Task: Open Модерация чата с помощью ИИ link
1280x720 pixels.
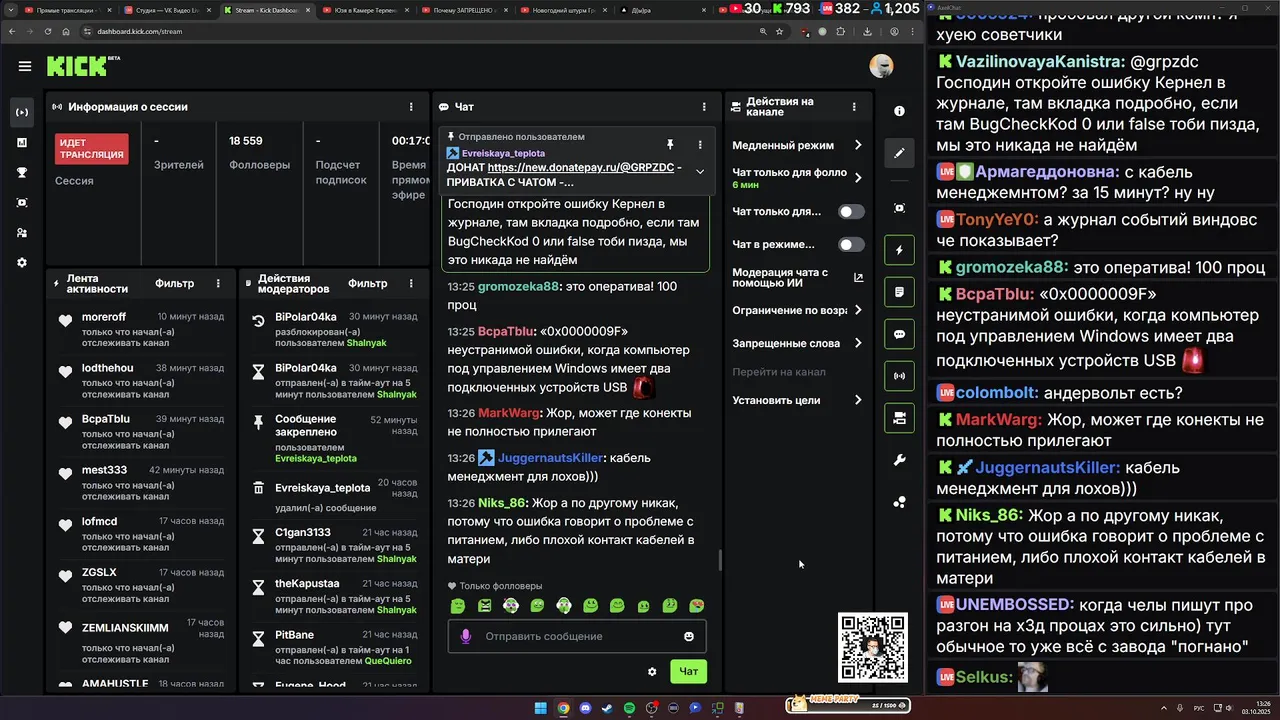Action: pos(797,277)
